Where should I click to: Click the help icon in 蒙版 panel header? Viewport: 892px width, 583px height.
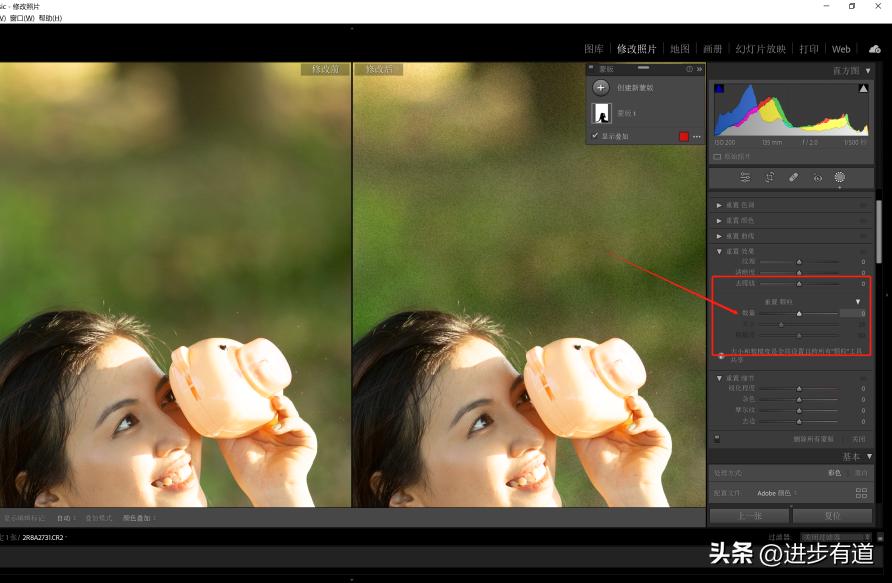(x=689, y=69)
